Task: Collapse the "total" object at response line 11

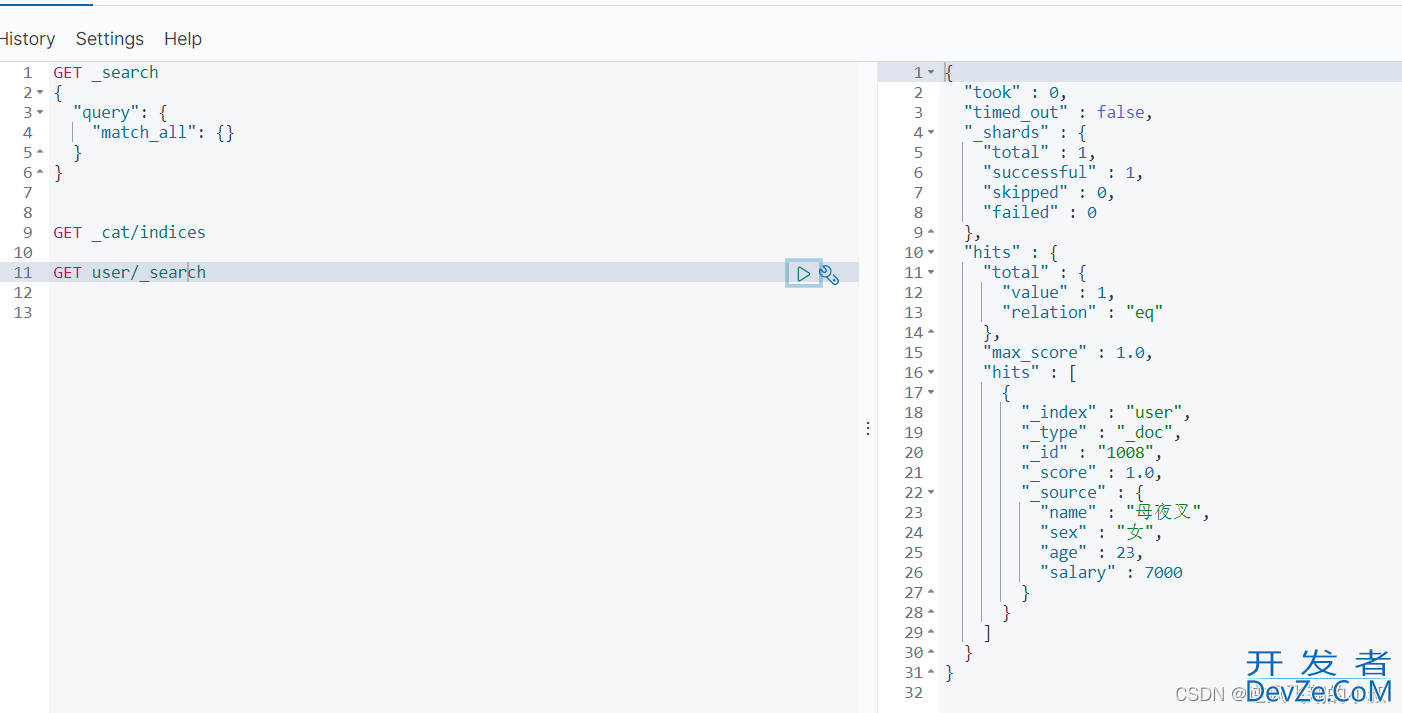Action: click(x=931, y=272)
